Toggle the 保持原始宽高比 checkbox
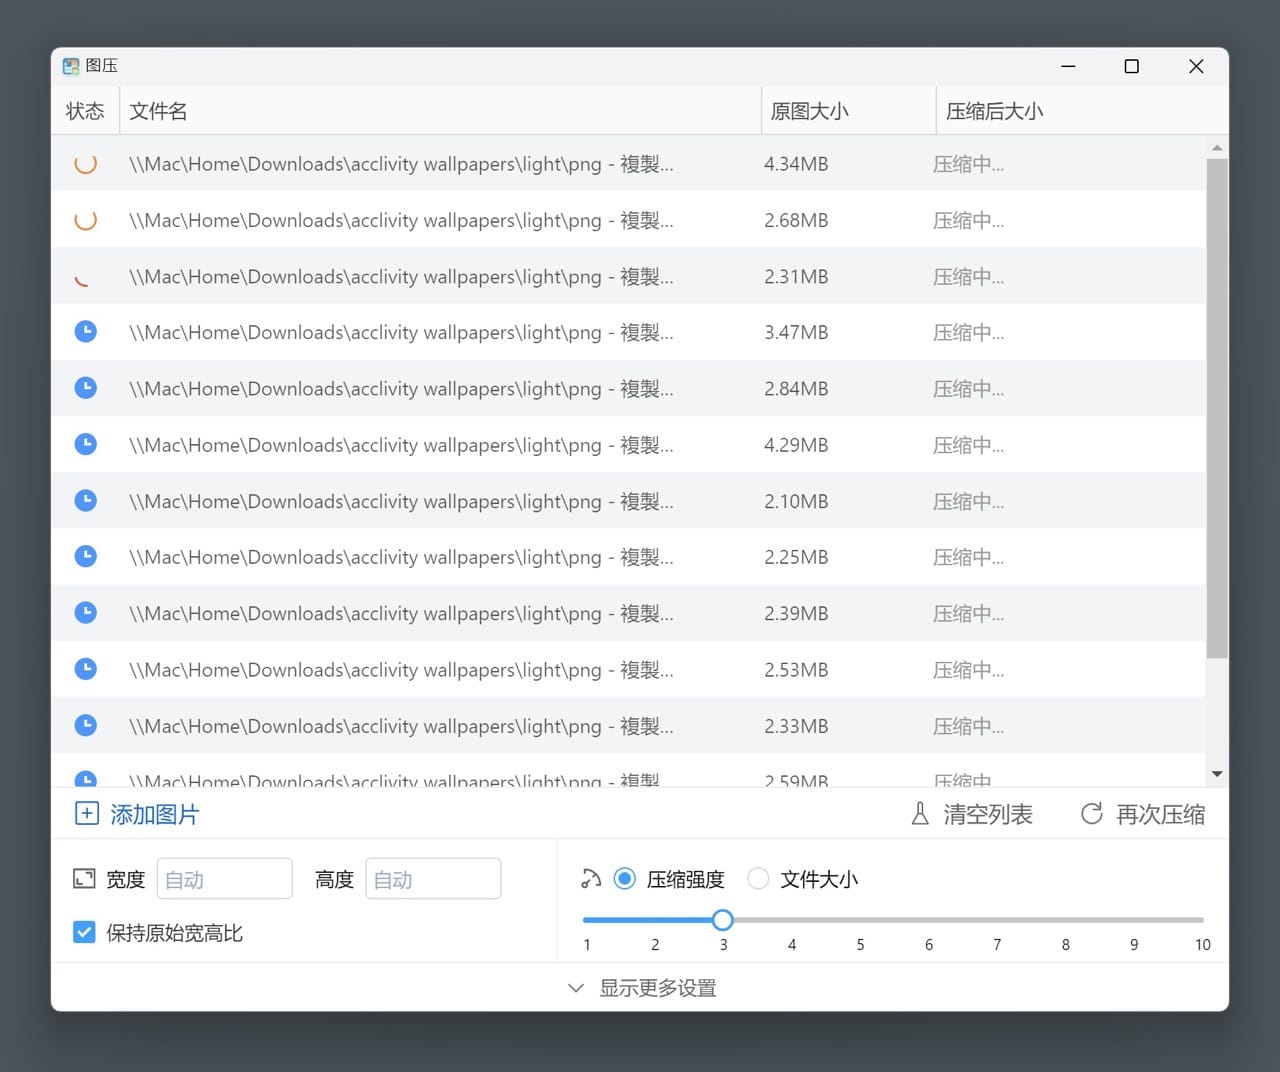This screenshot has height=1072, width=1280. tap(85, 932)
